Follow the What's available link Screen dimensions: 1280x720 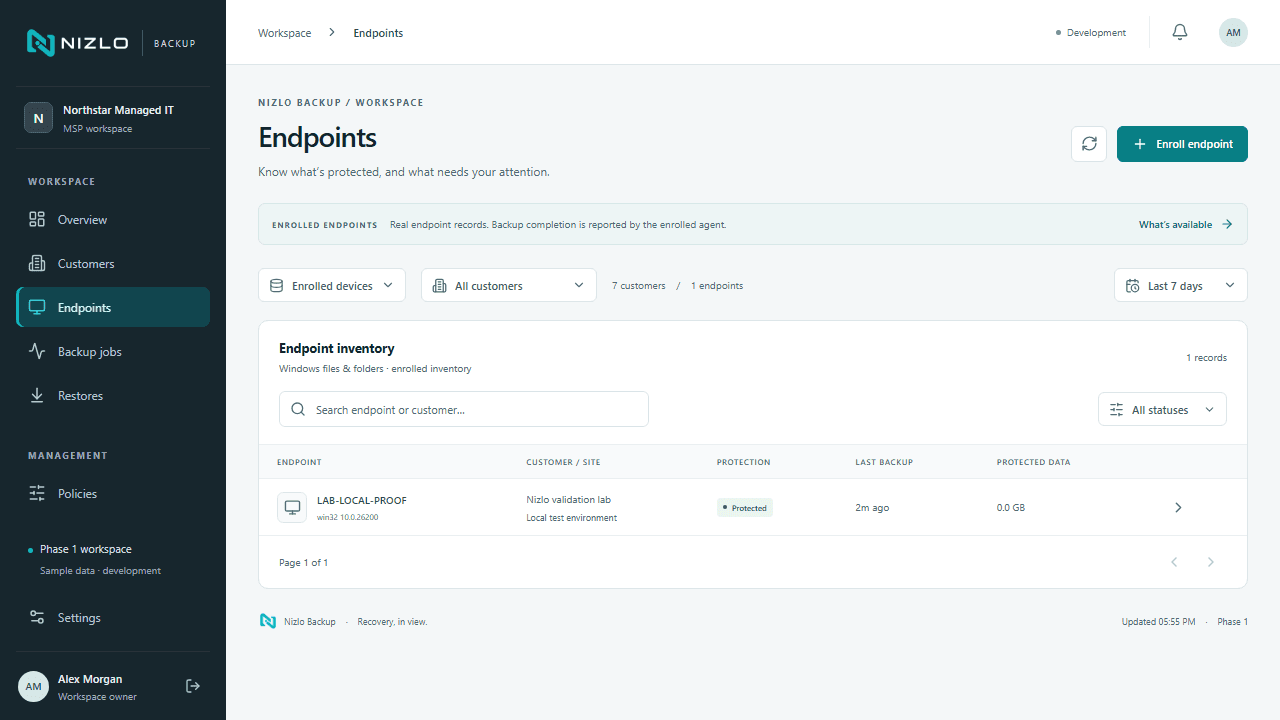pyautogui.click(x=1185, y=225)
